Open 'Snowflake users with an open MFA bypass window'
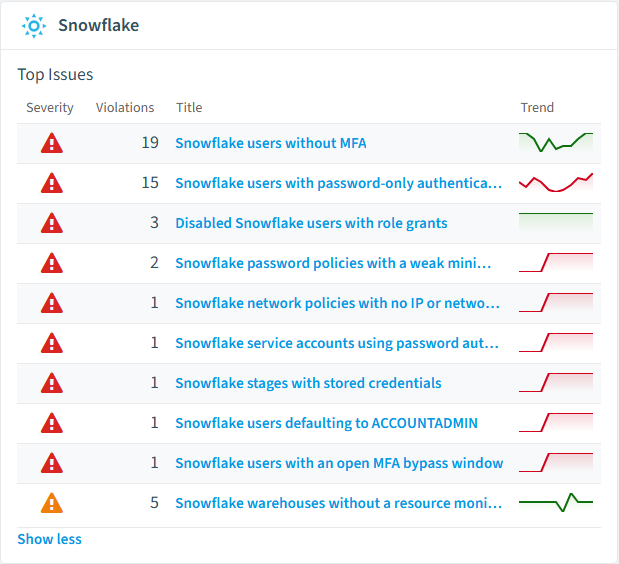 (339, 463)
